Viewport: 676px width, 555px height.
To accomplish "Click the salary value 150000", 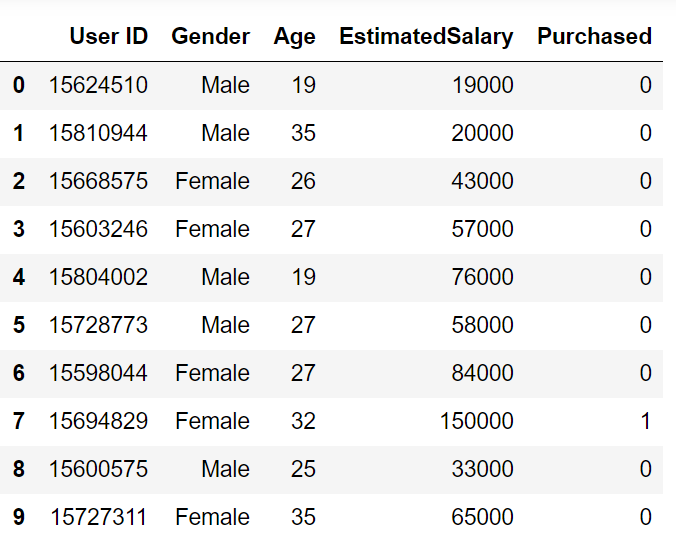I will (x=476, y=421).
